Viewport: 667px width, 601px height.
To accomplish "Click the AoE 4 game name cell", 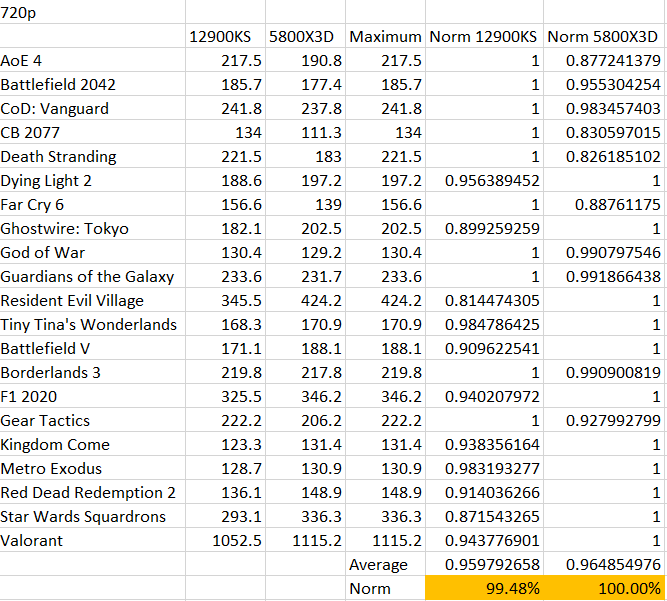I will (x=92, y=60).
